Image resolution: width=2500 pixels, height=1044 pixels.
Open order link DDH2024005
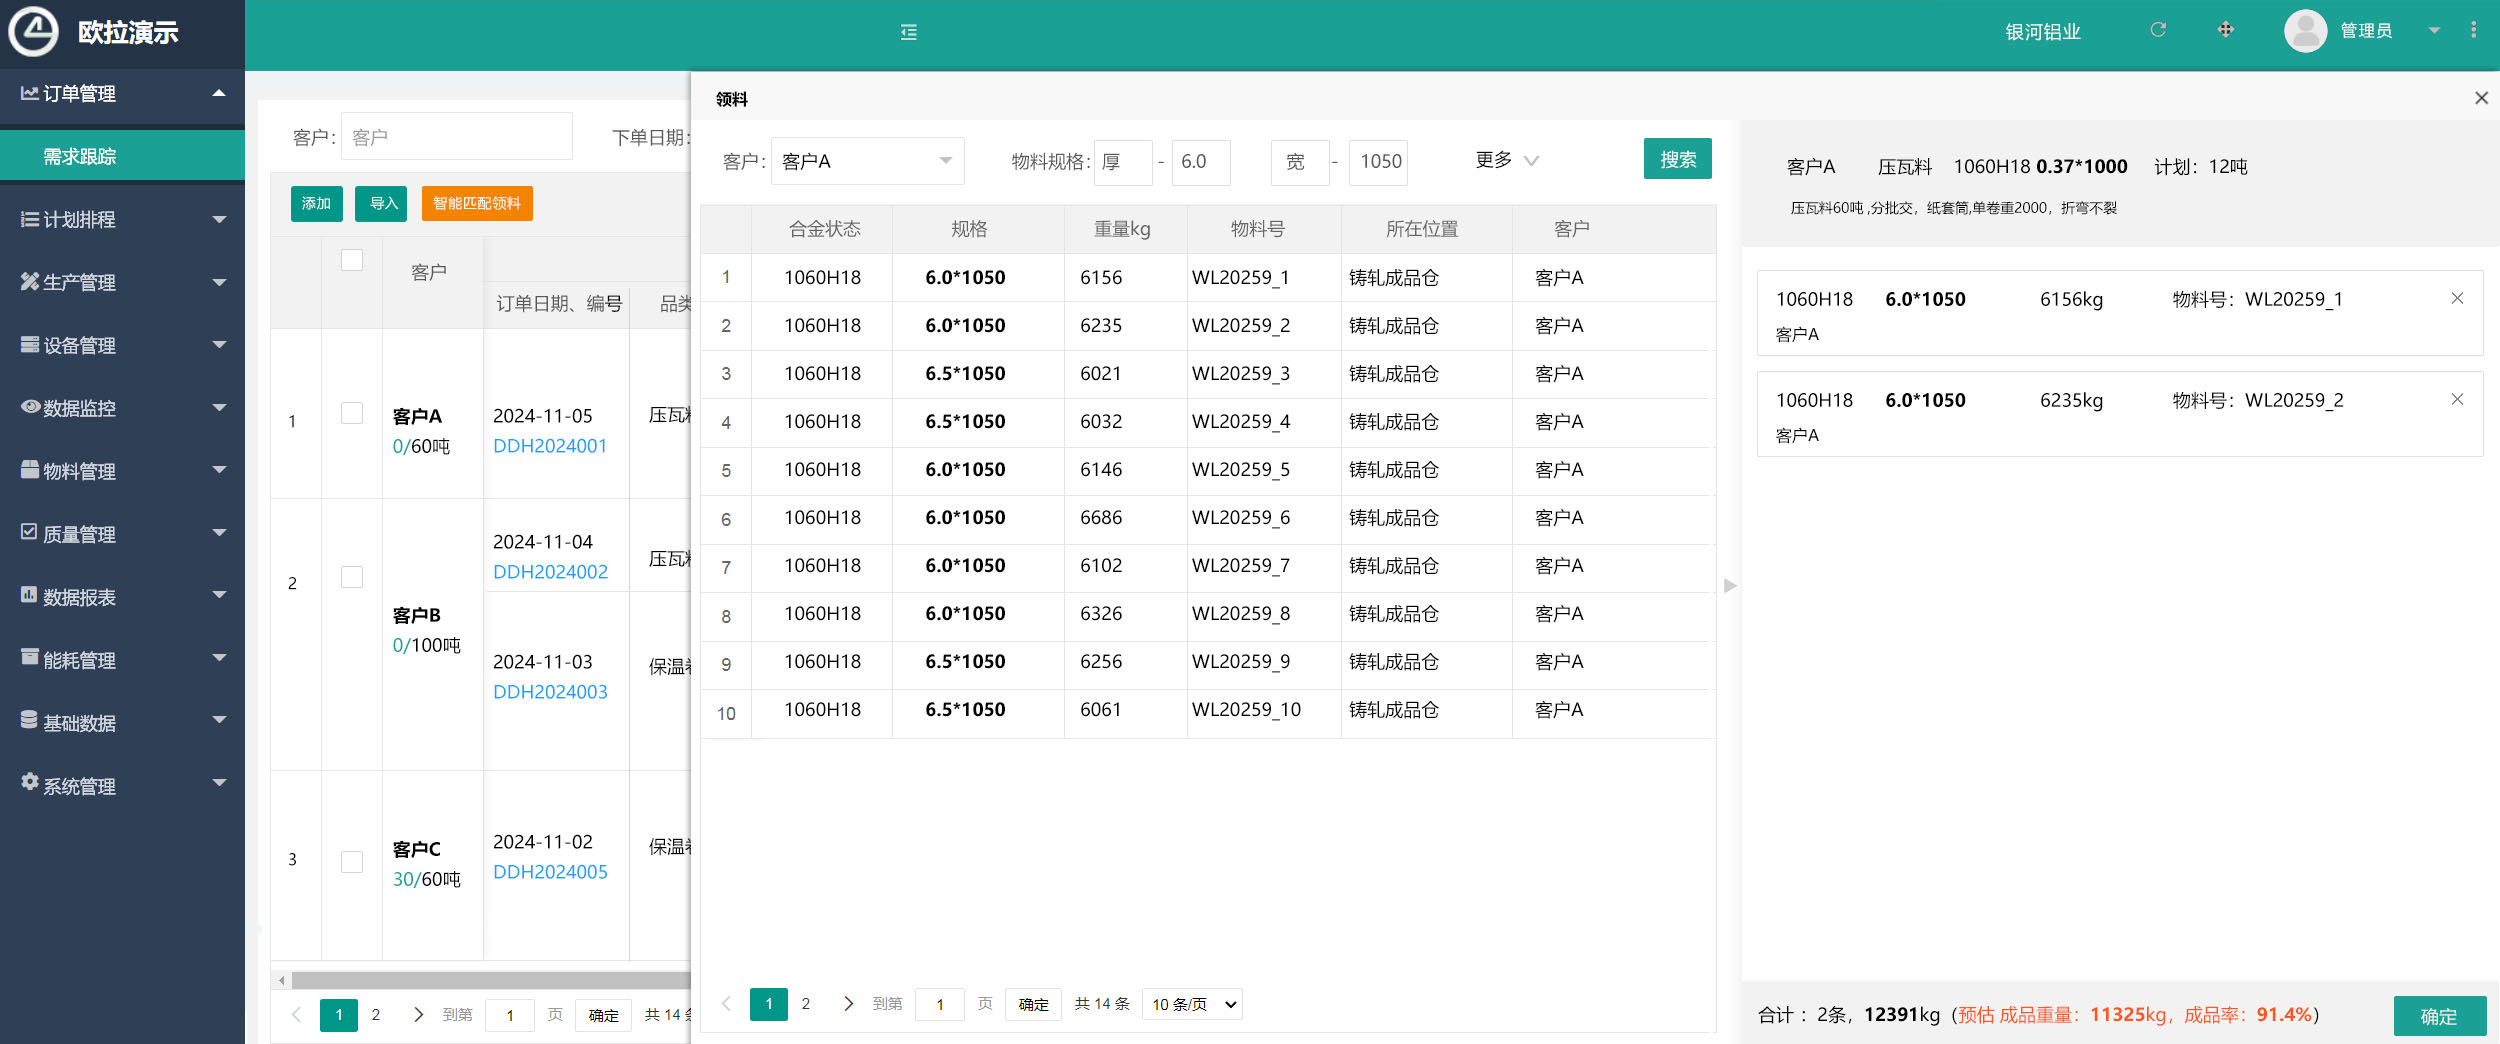(550, 872)
